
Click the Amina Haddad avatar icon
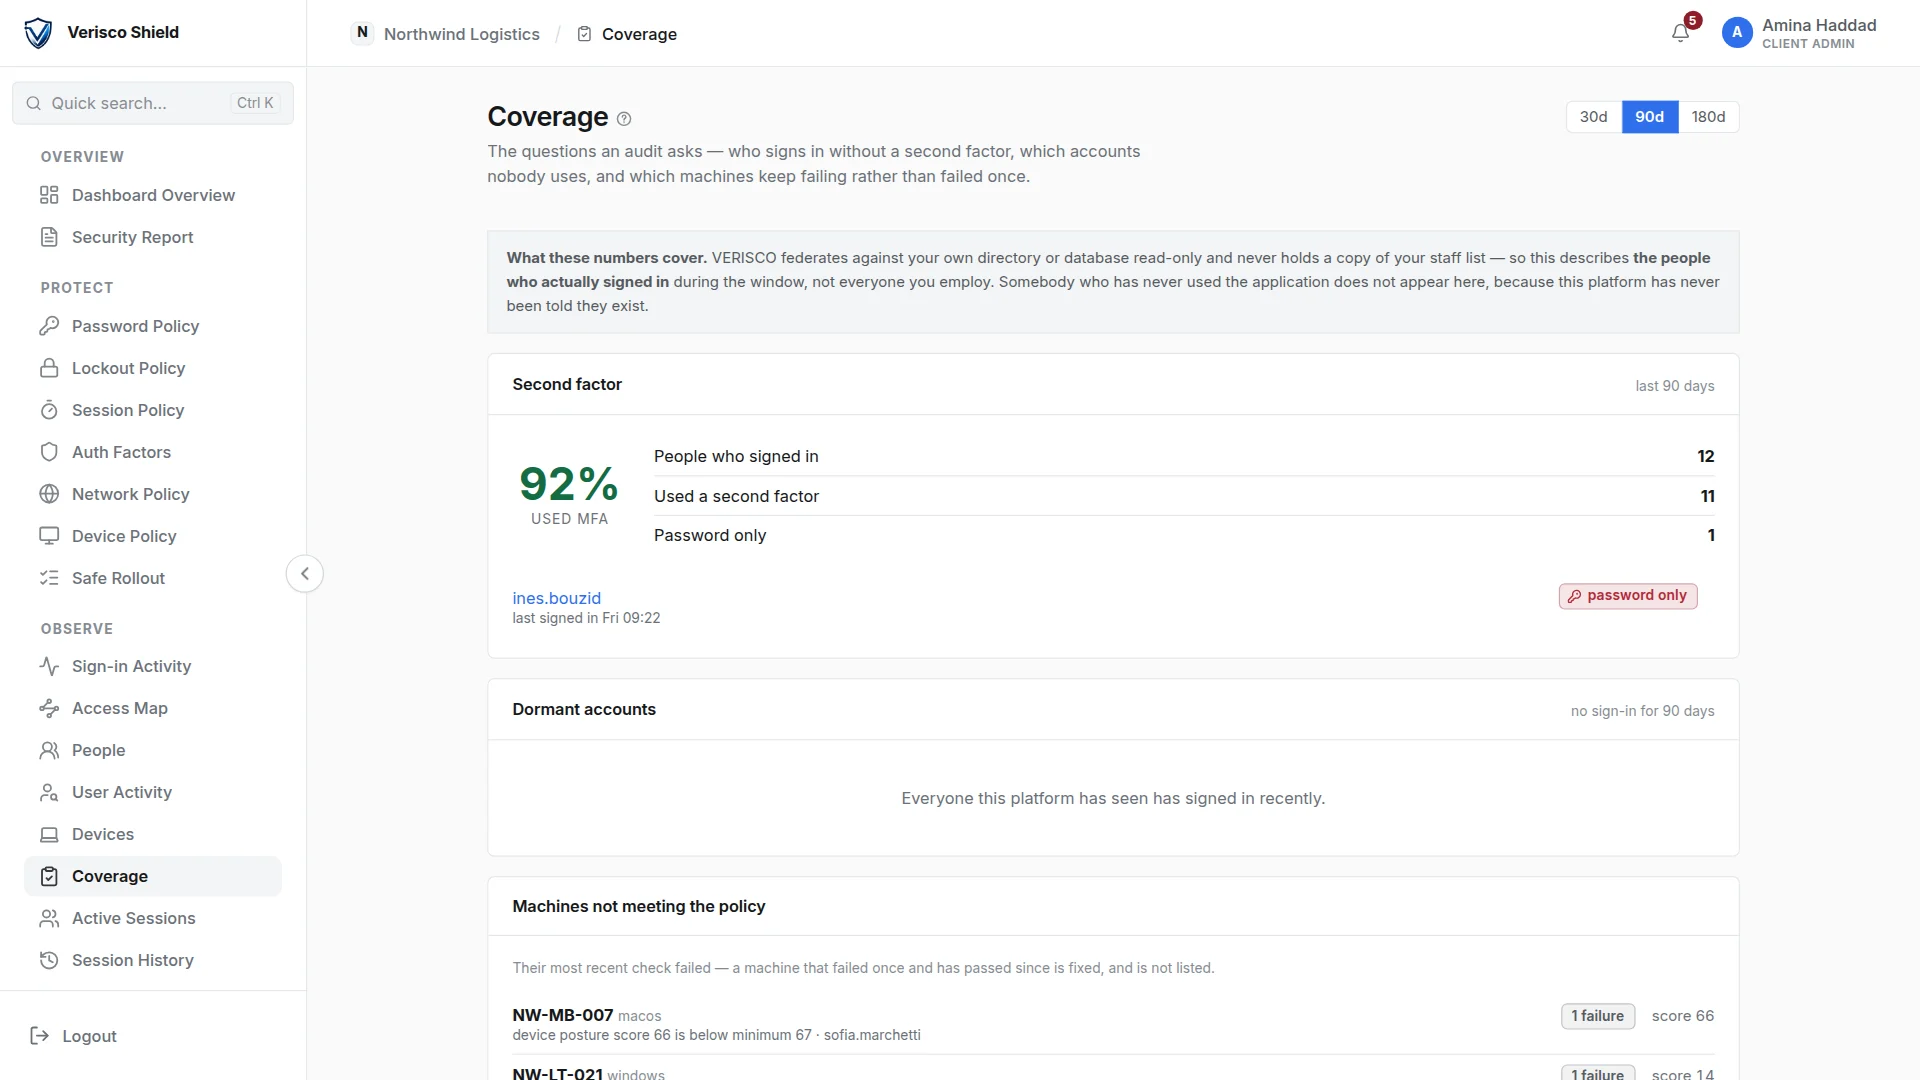[1737, 33]
